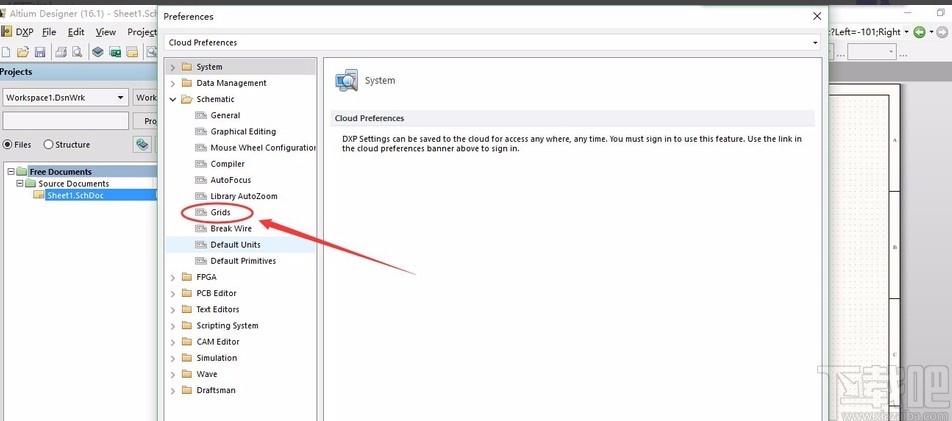Image resolution: width=952 pixels, height=421 pixels.
Task: Click the Workspace button in Projects panel
Action: coord(144,97)
